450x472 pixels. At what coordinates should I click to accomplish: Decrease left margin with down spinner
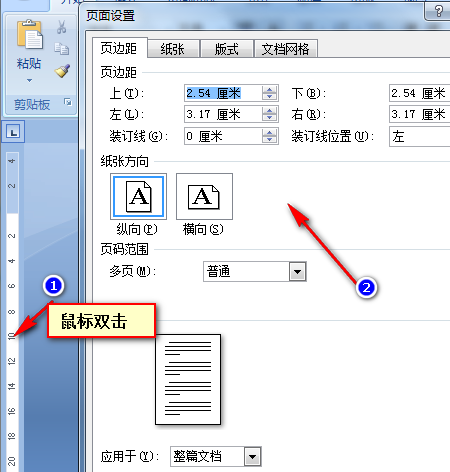(x=269, y=118)
